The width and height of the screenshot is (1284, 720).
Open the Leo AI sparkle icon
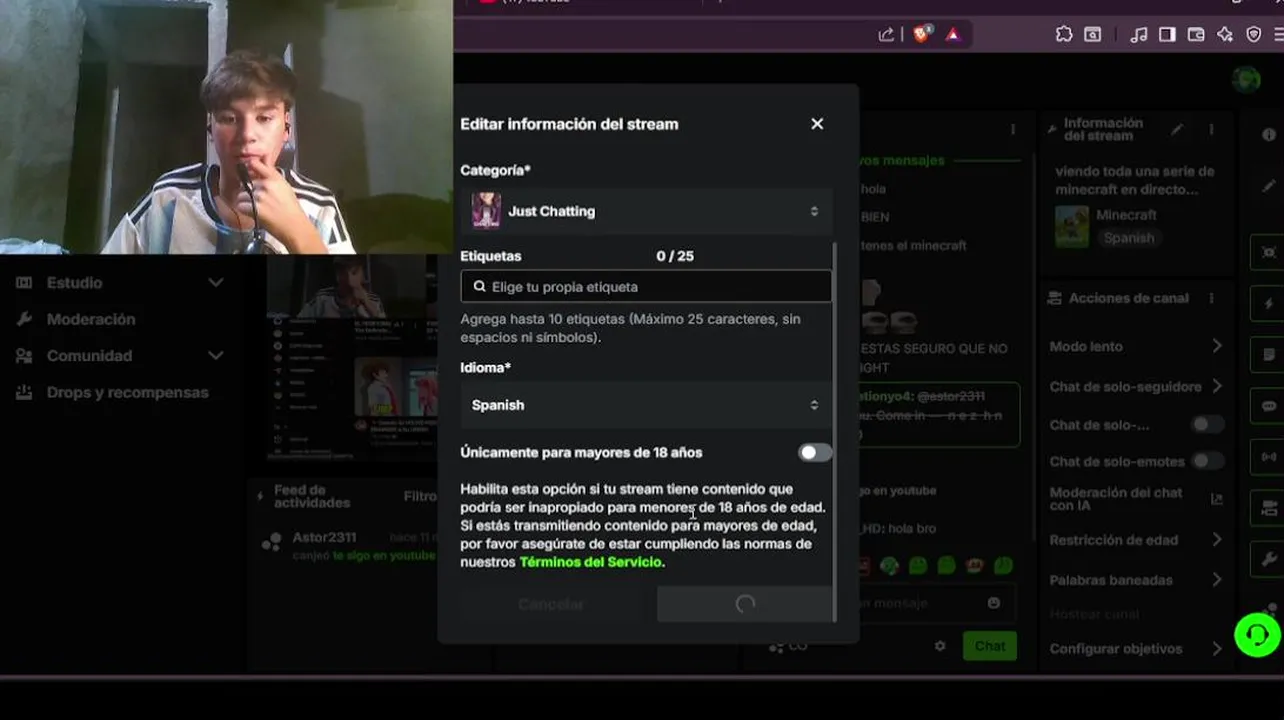1225,35
